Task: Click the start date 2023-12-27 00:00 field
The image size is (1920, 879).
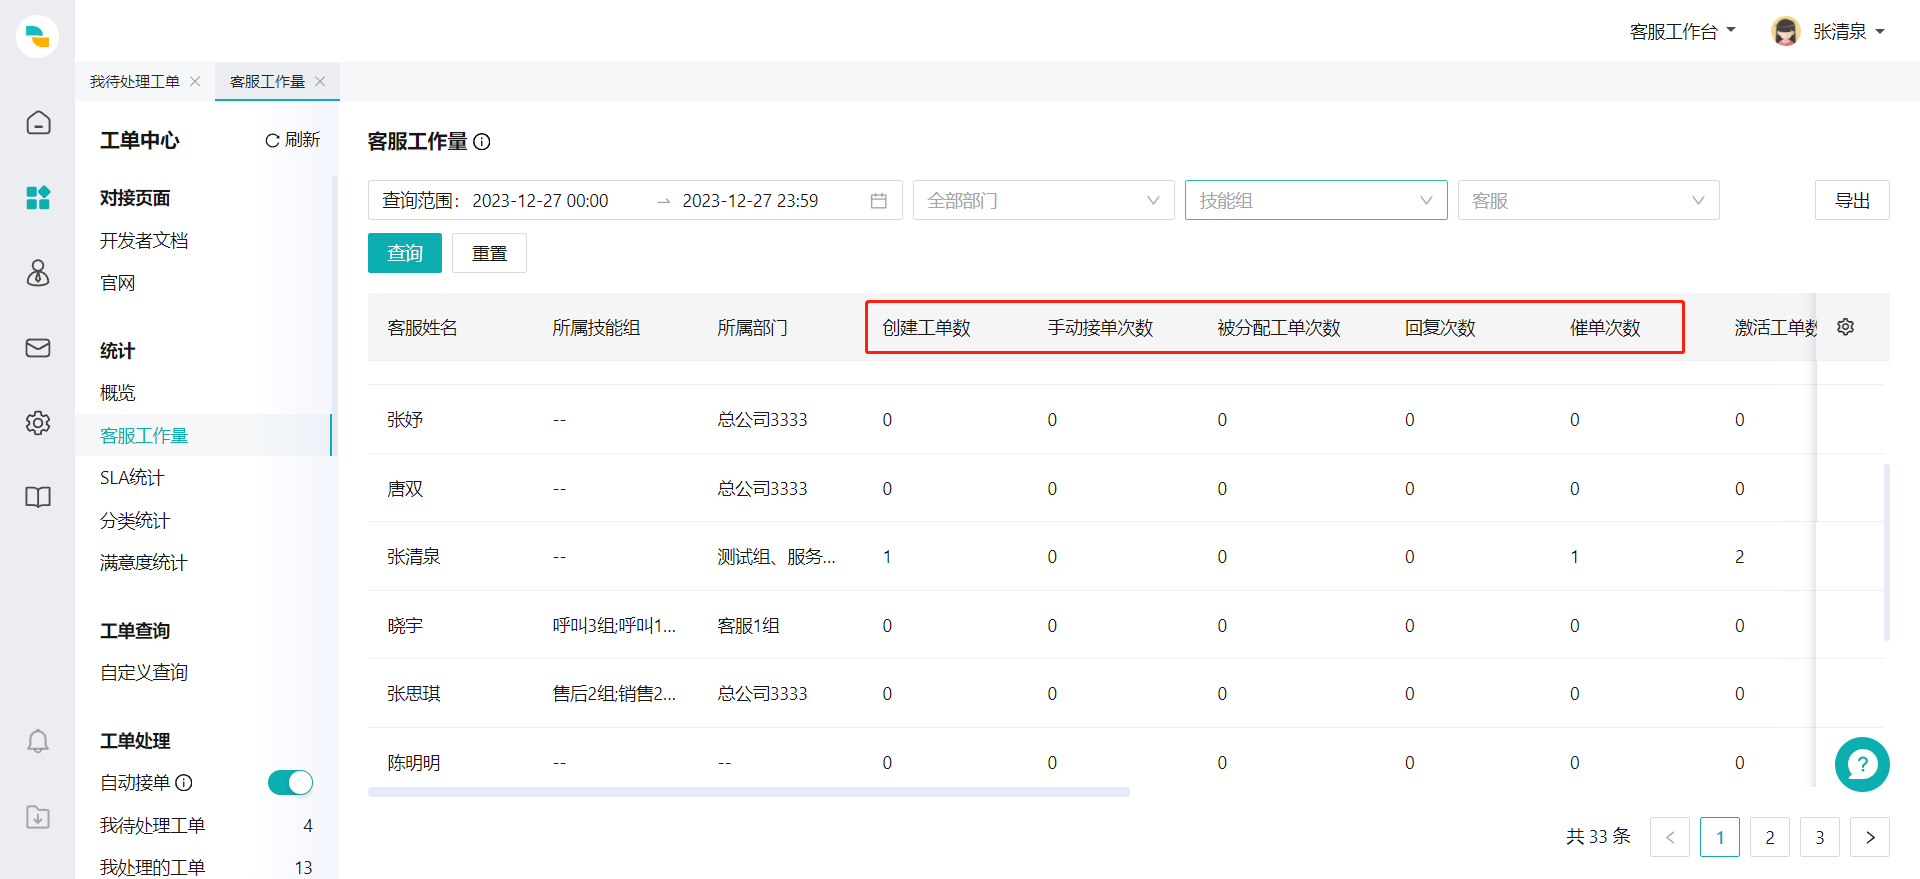Action: (541, 201)
